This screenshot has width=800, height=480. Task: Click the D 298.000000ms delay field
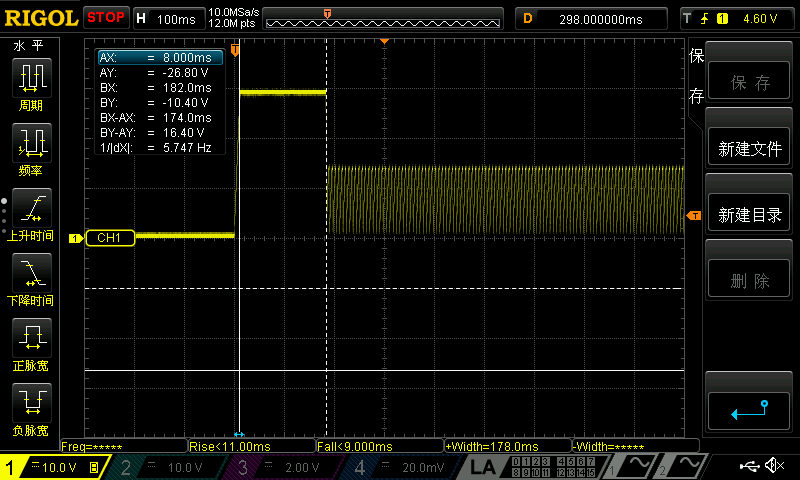pyautogui.click(x=591, y=19)
